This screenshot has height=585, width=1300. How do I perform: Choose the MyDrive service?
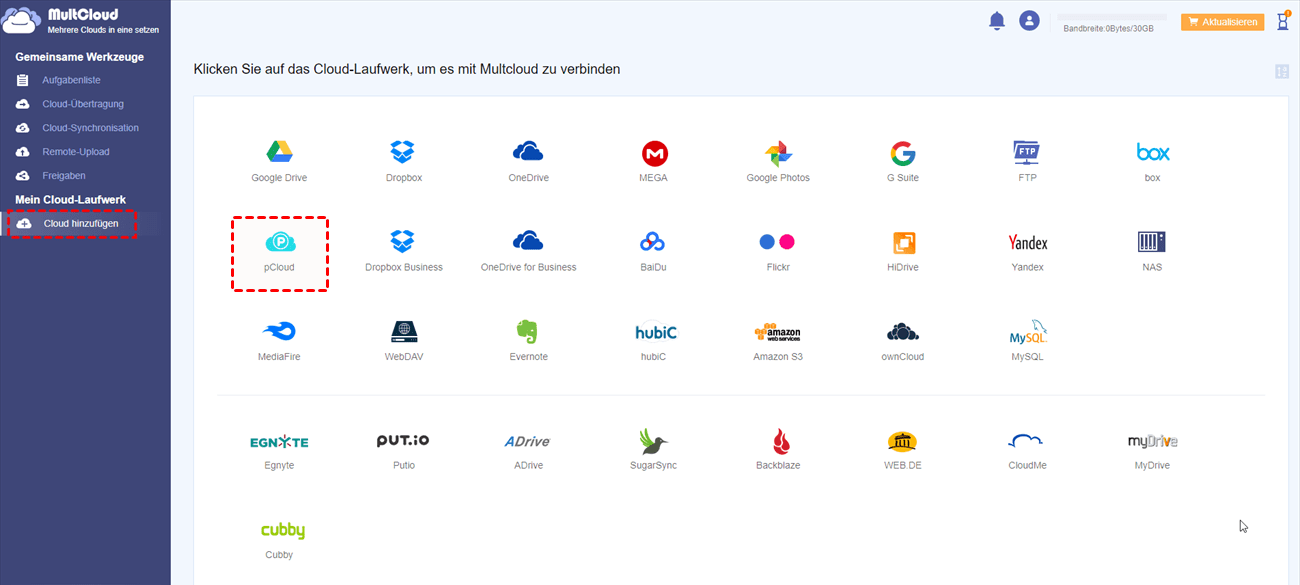(x=1152, y=441)
